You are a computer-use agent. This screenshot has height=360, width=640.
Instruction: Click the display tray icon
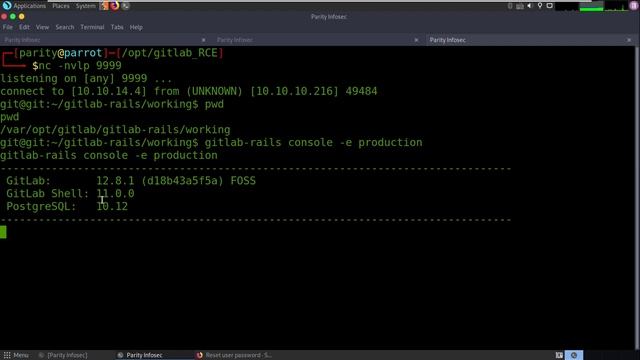550,6
